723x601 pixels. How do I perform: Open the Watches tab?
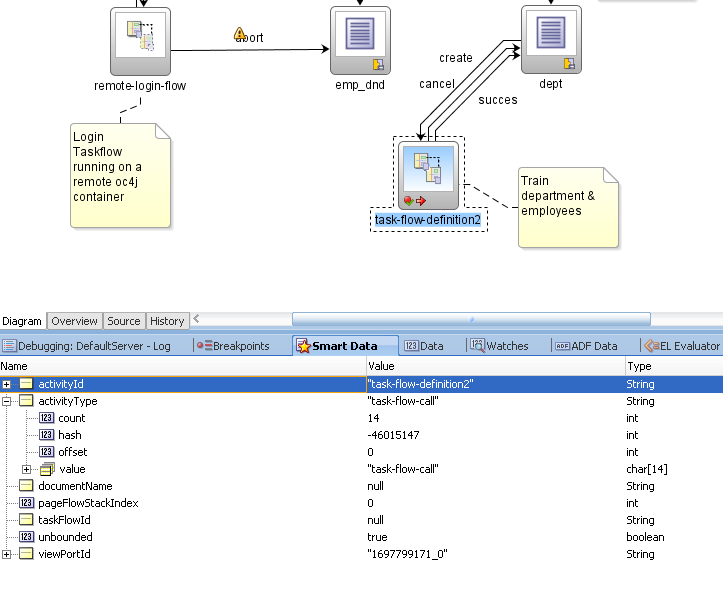click(x=499, y=346)
